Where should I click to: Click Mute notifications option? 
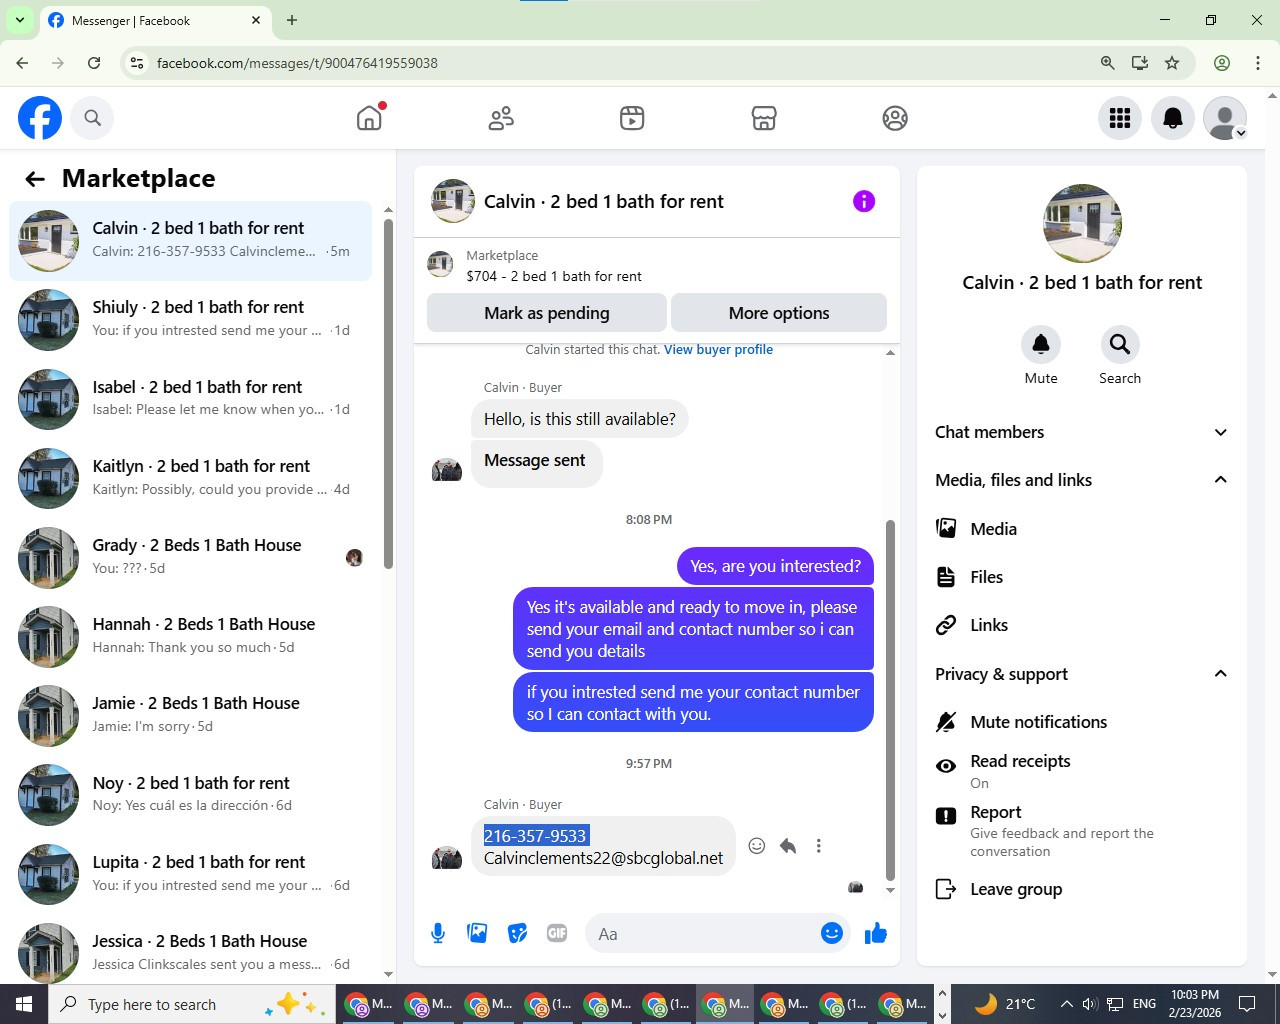tap(1082, 722)
